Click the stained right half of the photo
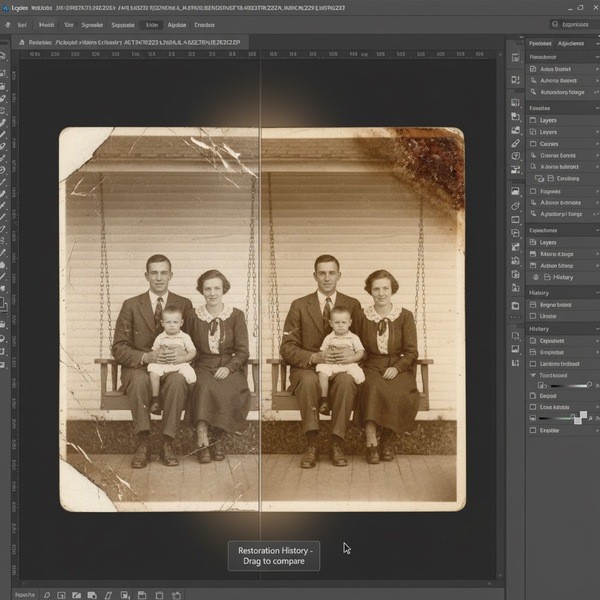This screenshot has width=600, height=600. 363,319
